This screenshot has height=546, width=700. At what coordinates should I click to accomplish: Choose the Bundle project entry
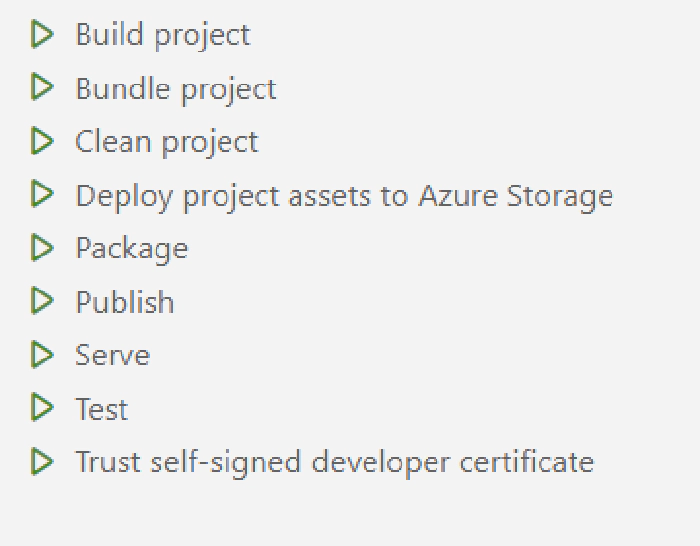[x=176, y=89]
